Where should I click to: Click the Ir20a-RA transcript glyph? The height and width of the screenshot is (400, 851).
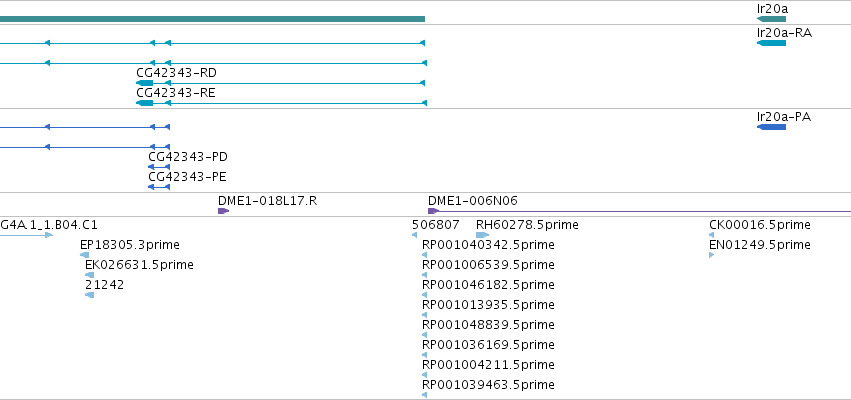coord(771,43)
